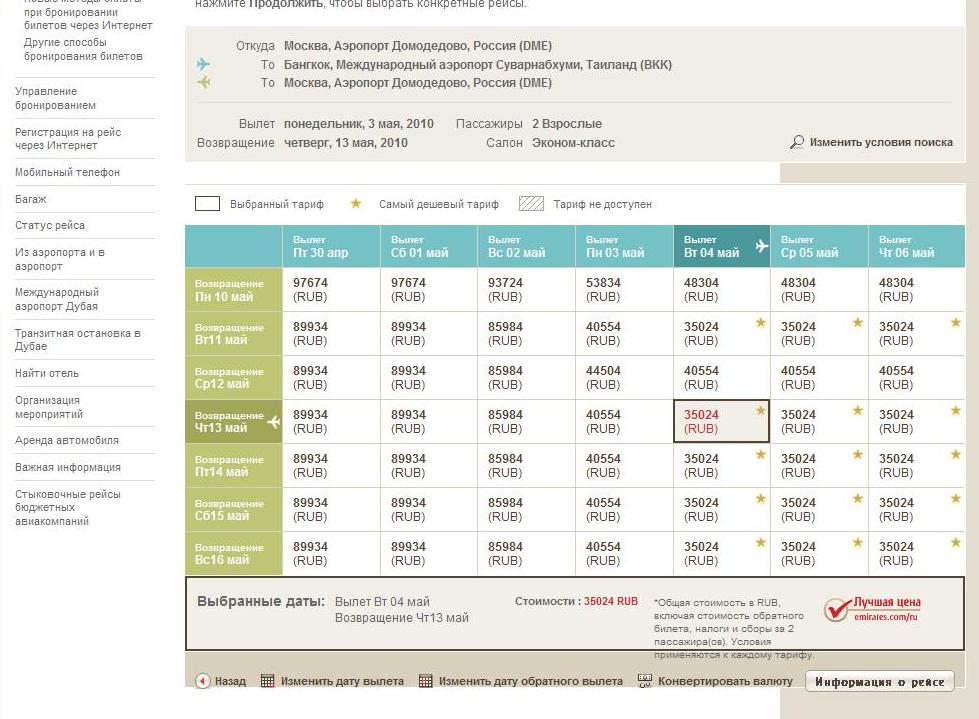Click the plane icon in Чт13 май return row
The height and width of the screenshot is (719, 979).
273,422
